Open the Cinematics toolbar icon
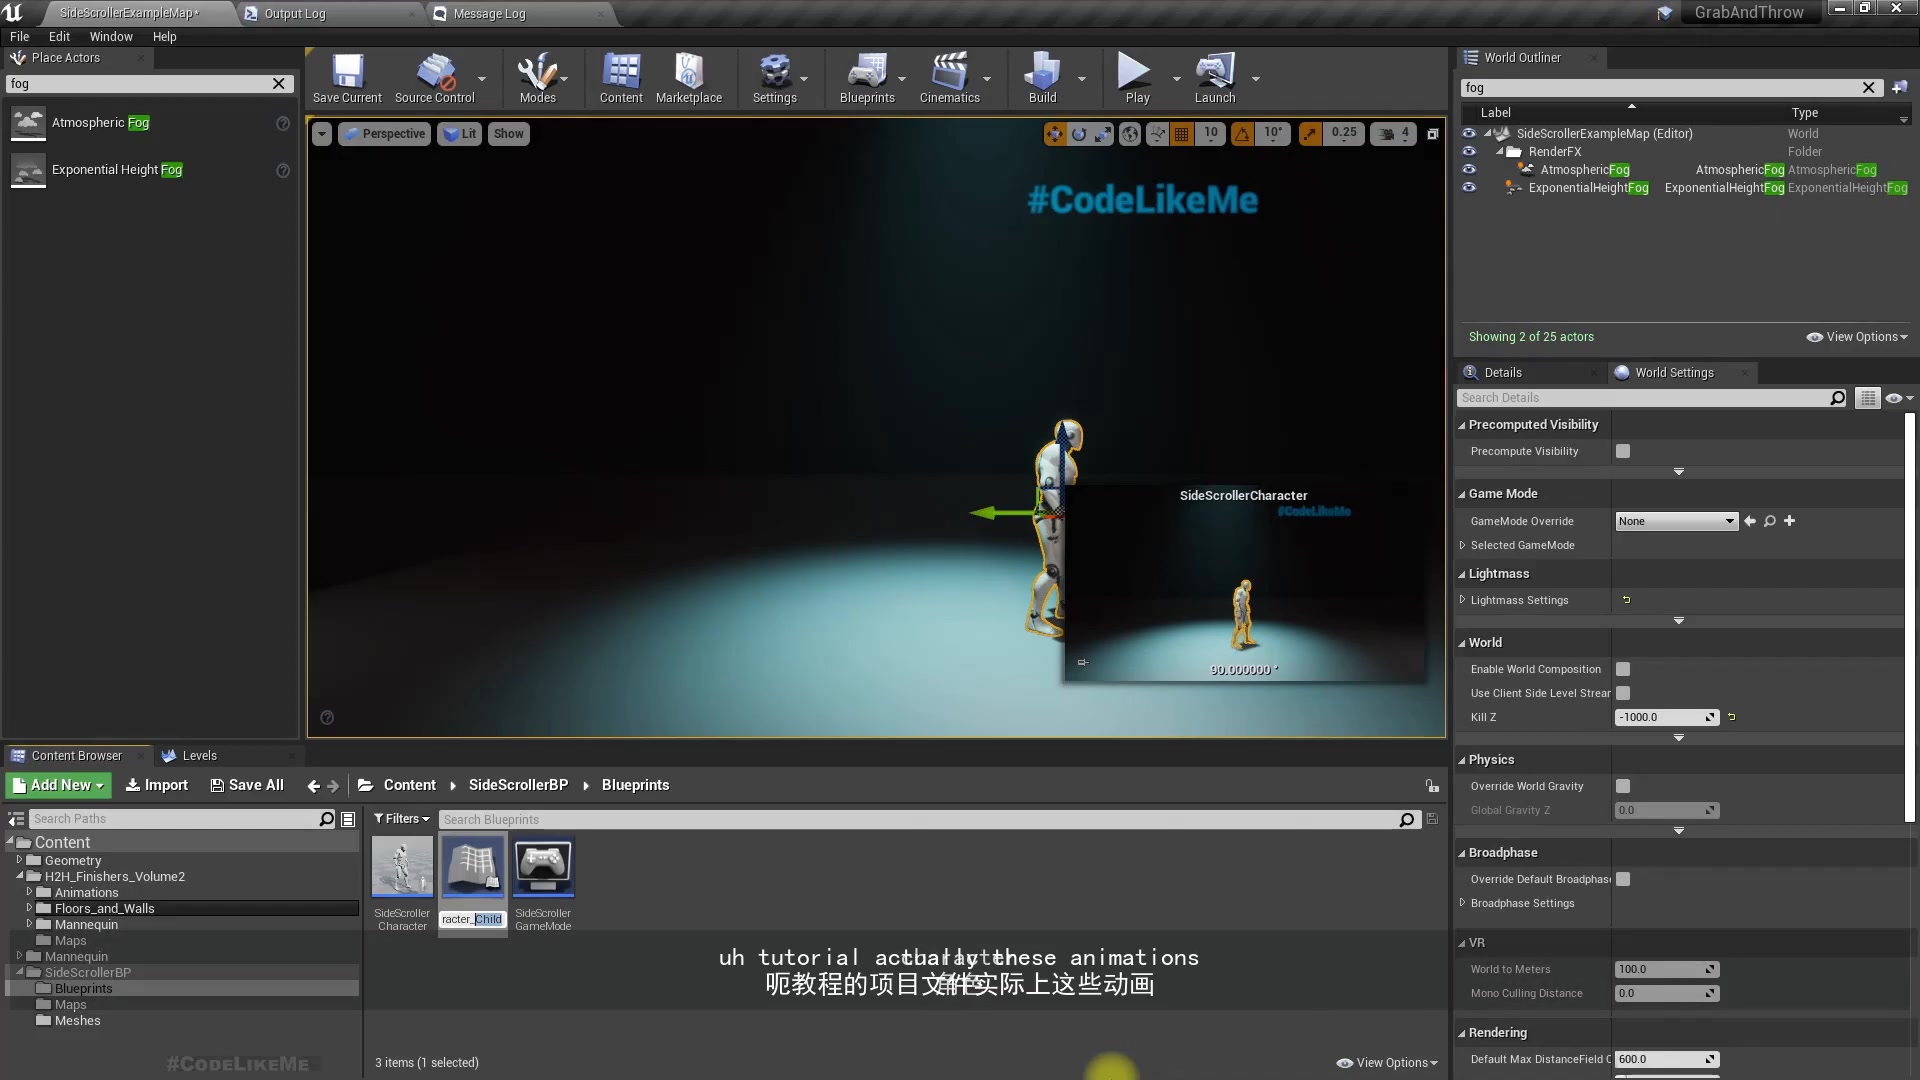Image resolution: width=1920 pixels, height=1080 pixels. pyautogui.click(x=949, y=77)
